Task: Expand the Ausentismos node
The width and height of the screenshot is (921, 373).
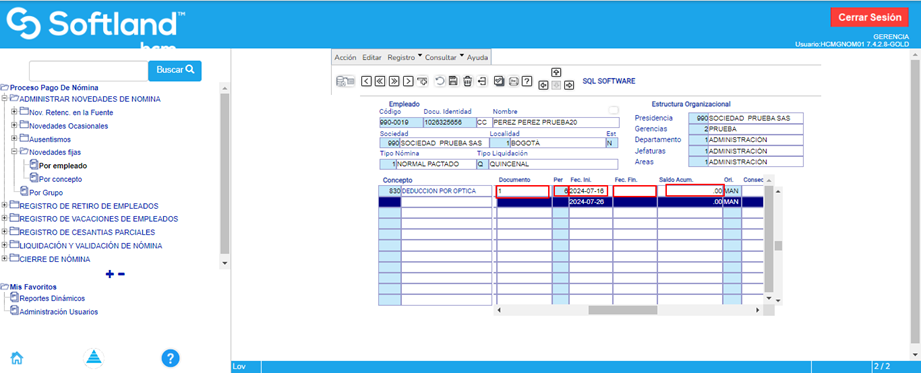Action: (15, 139)
